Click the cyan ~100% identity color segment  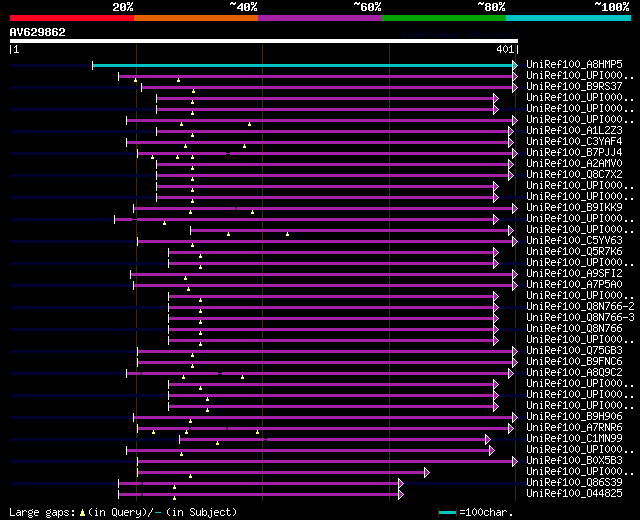569,18
